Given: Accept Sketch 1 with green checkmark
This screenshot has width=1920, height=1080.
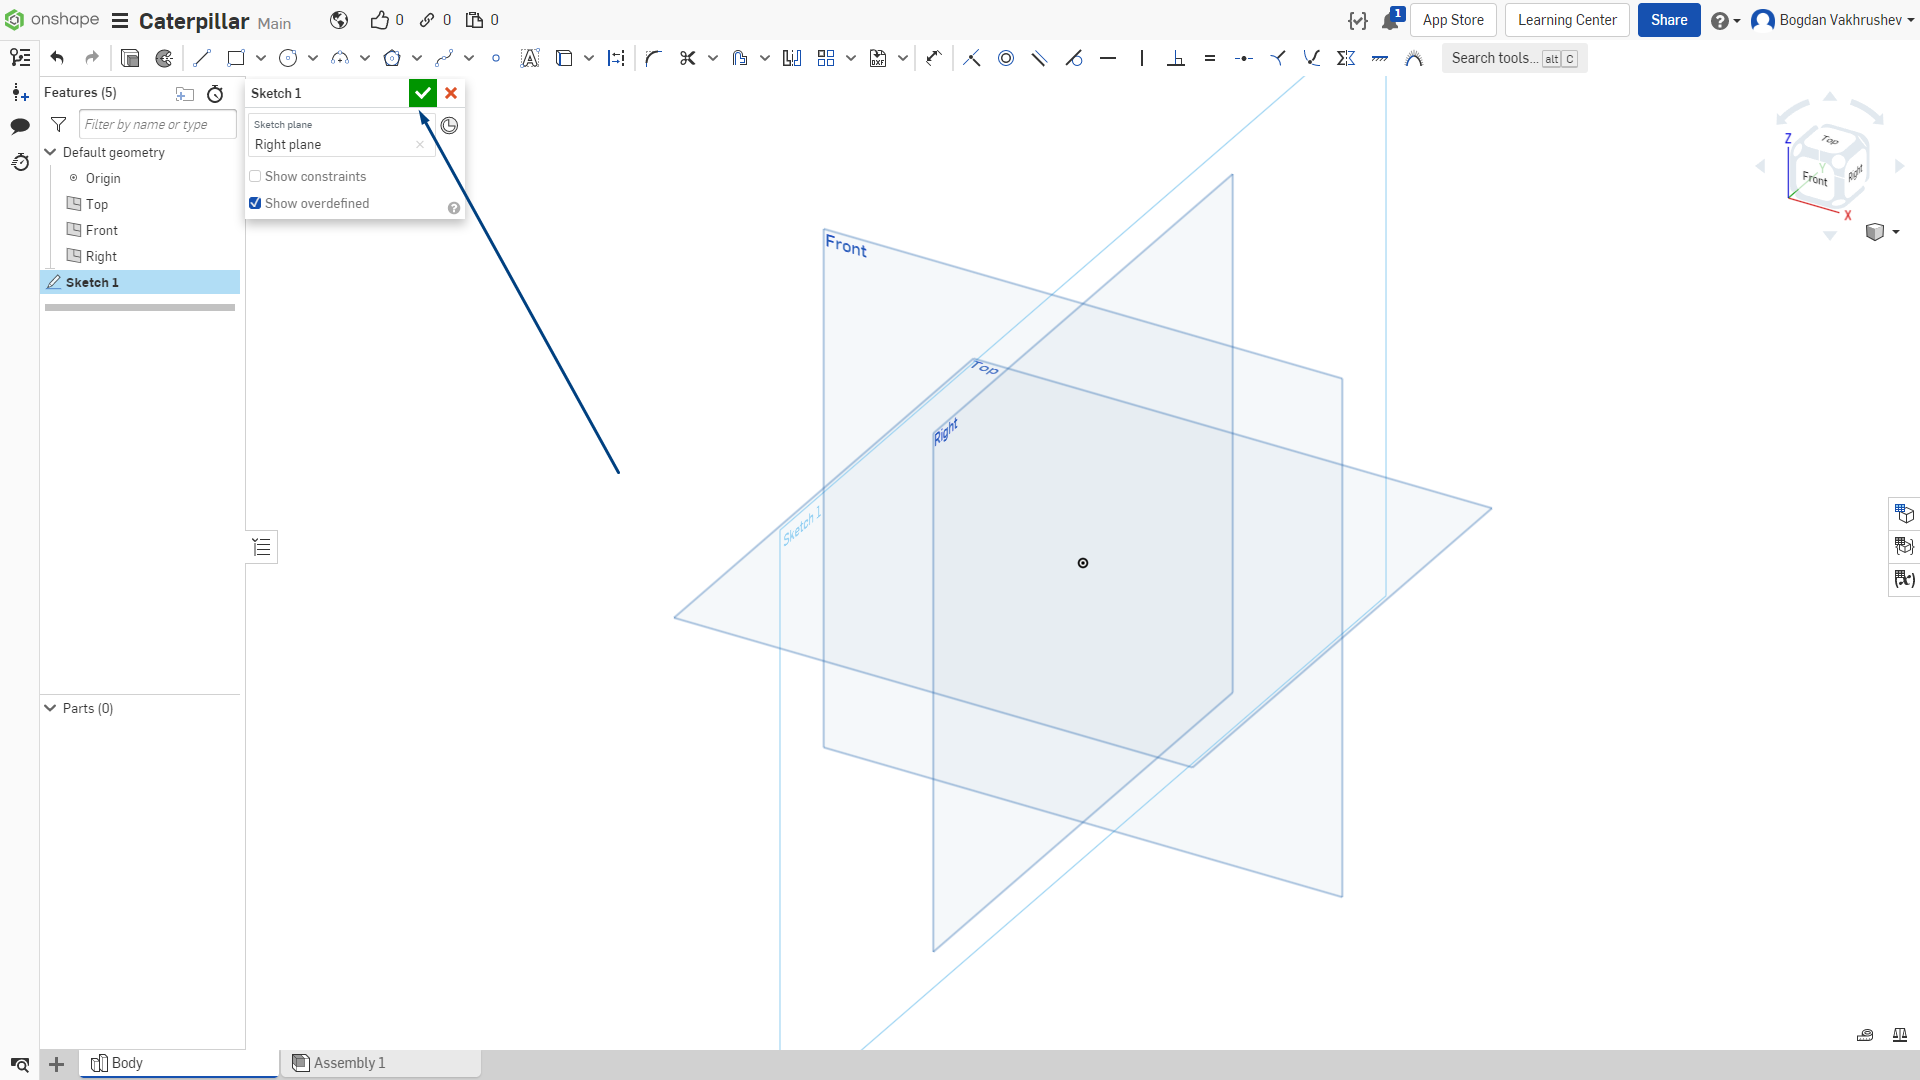Looking at the screenshot, I should [423, 93].
